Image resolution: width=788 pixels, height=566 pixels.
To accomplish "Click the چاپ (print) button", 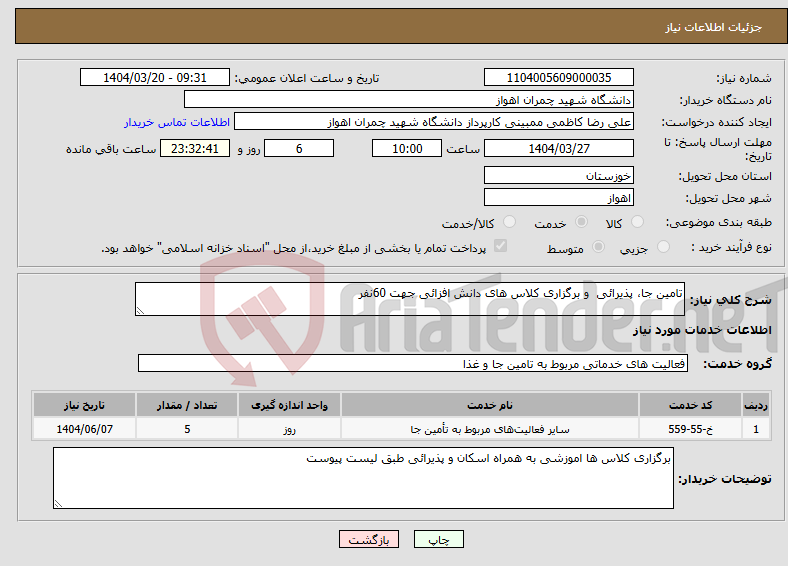I will pyautogui.click(x=438, y=539).
